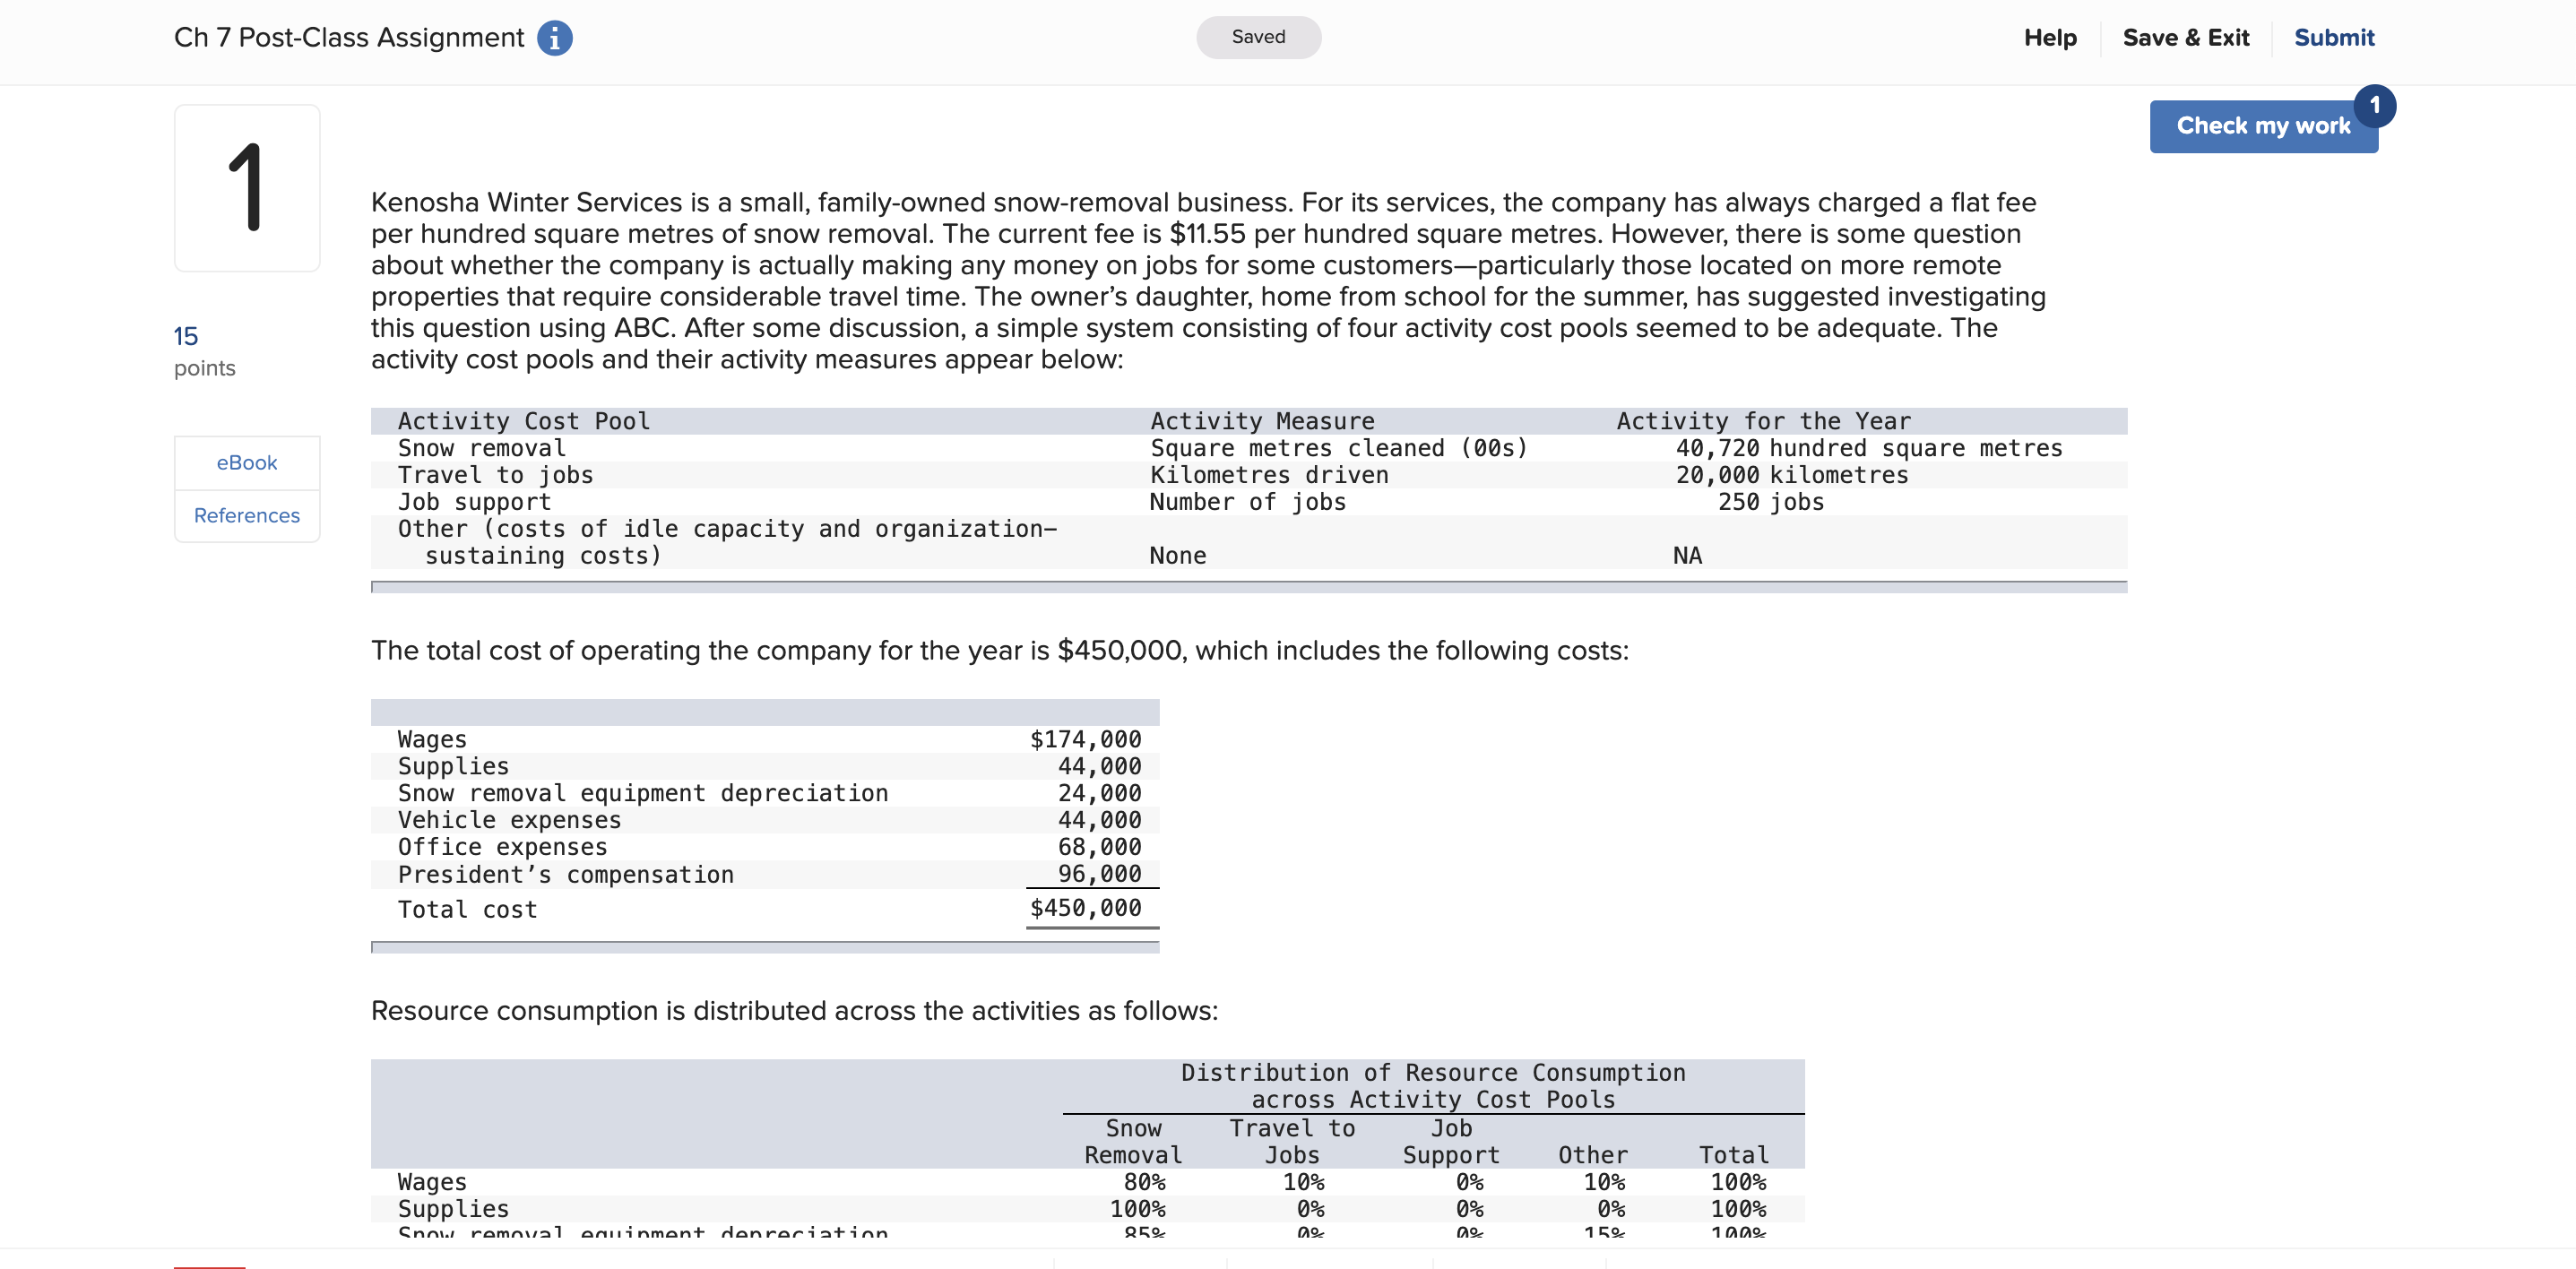Open the eBook link

[247, 463]
